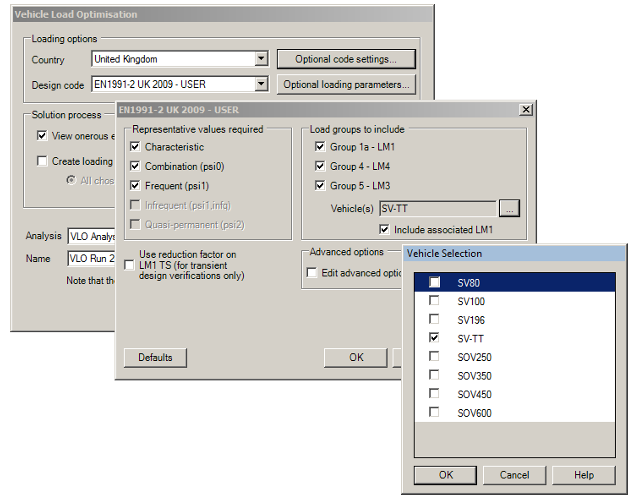This screenshot has width=631, height=500.
Task: Close the EN1991-2 UK 2009 dialog
Action: coord(526,109)
